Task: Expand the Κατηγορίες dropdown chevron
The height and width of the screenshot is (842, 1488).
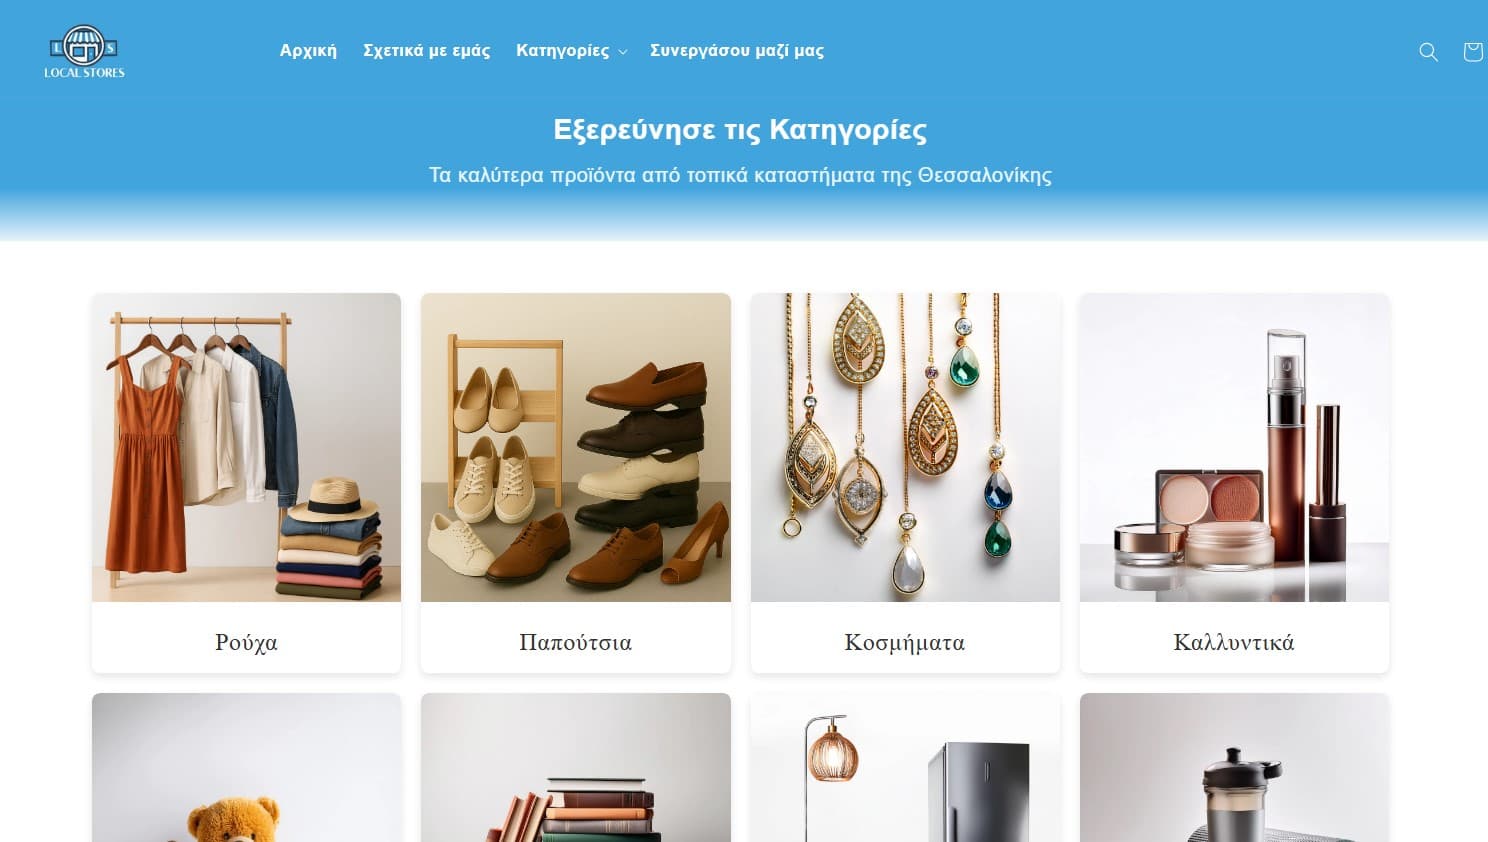Action: tap(623, 52)
